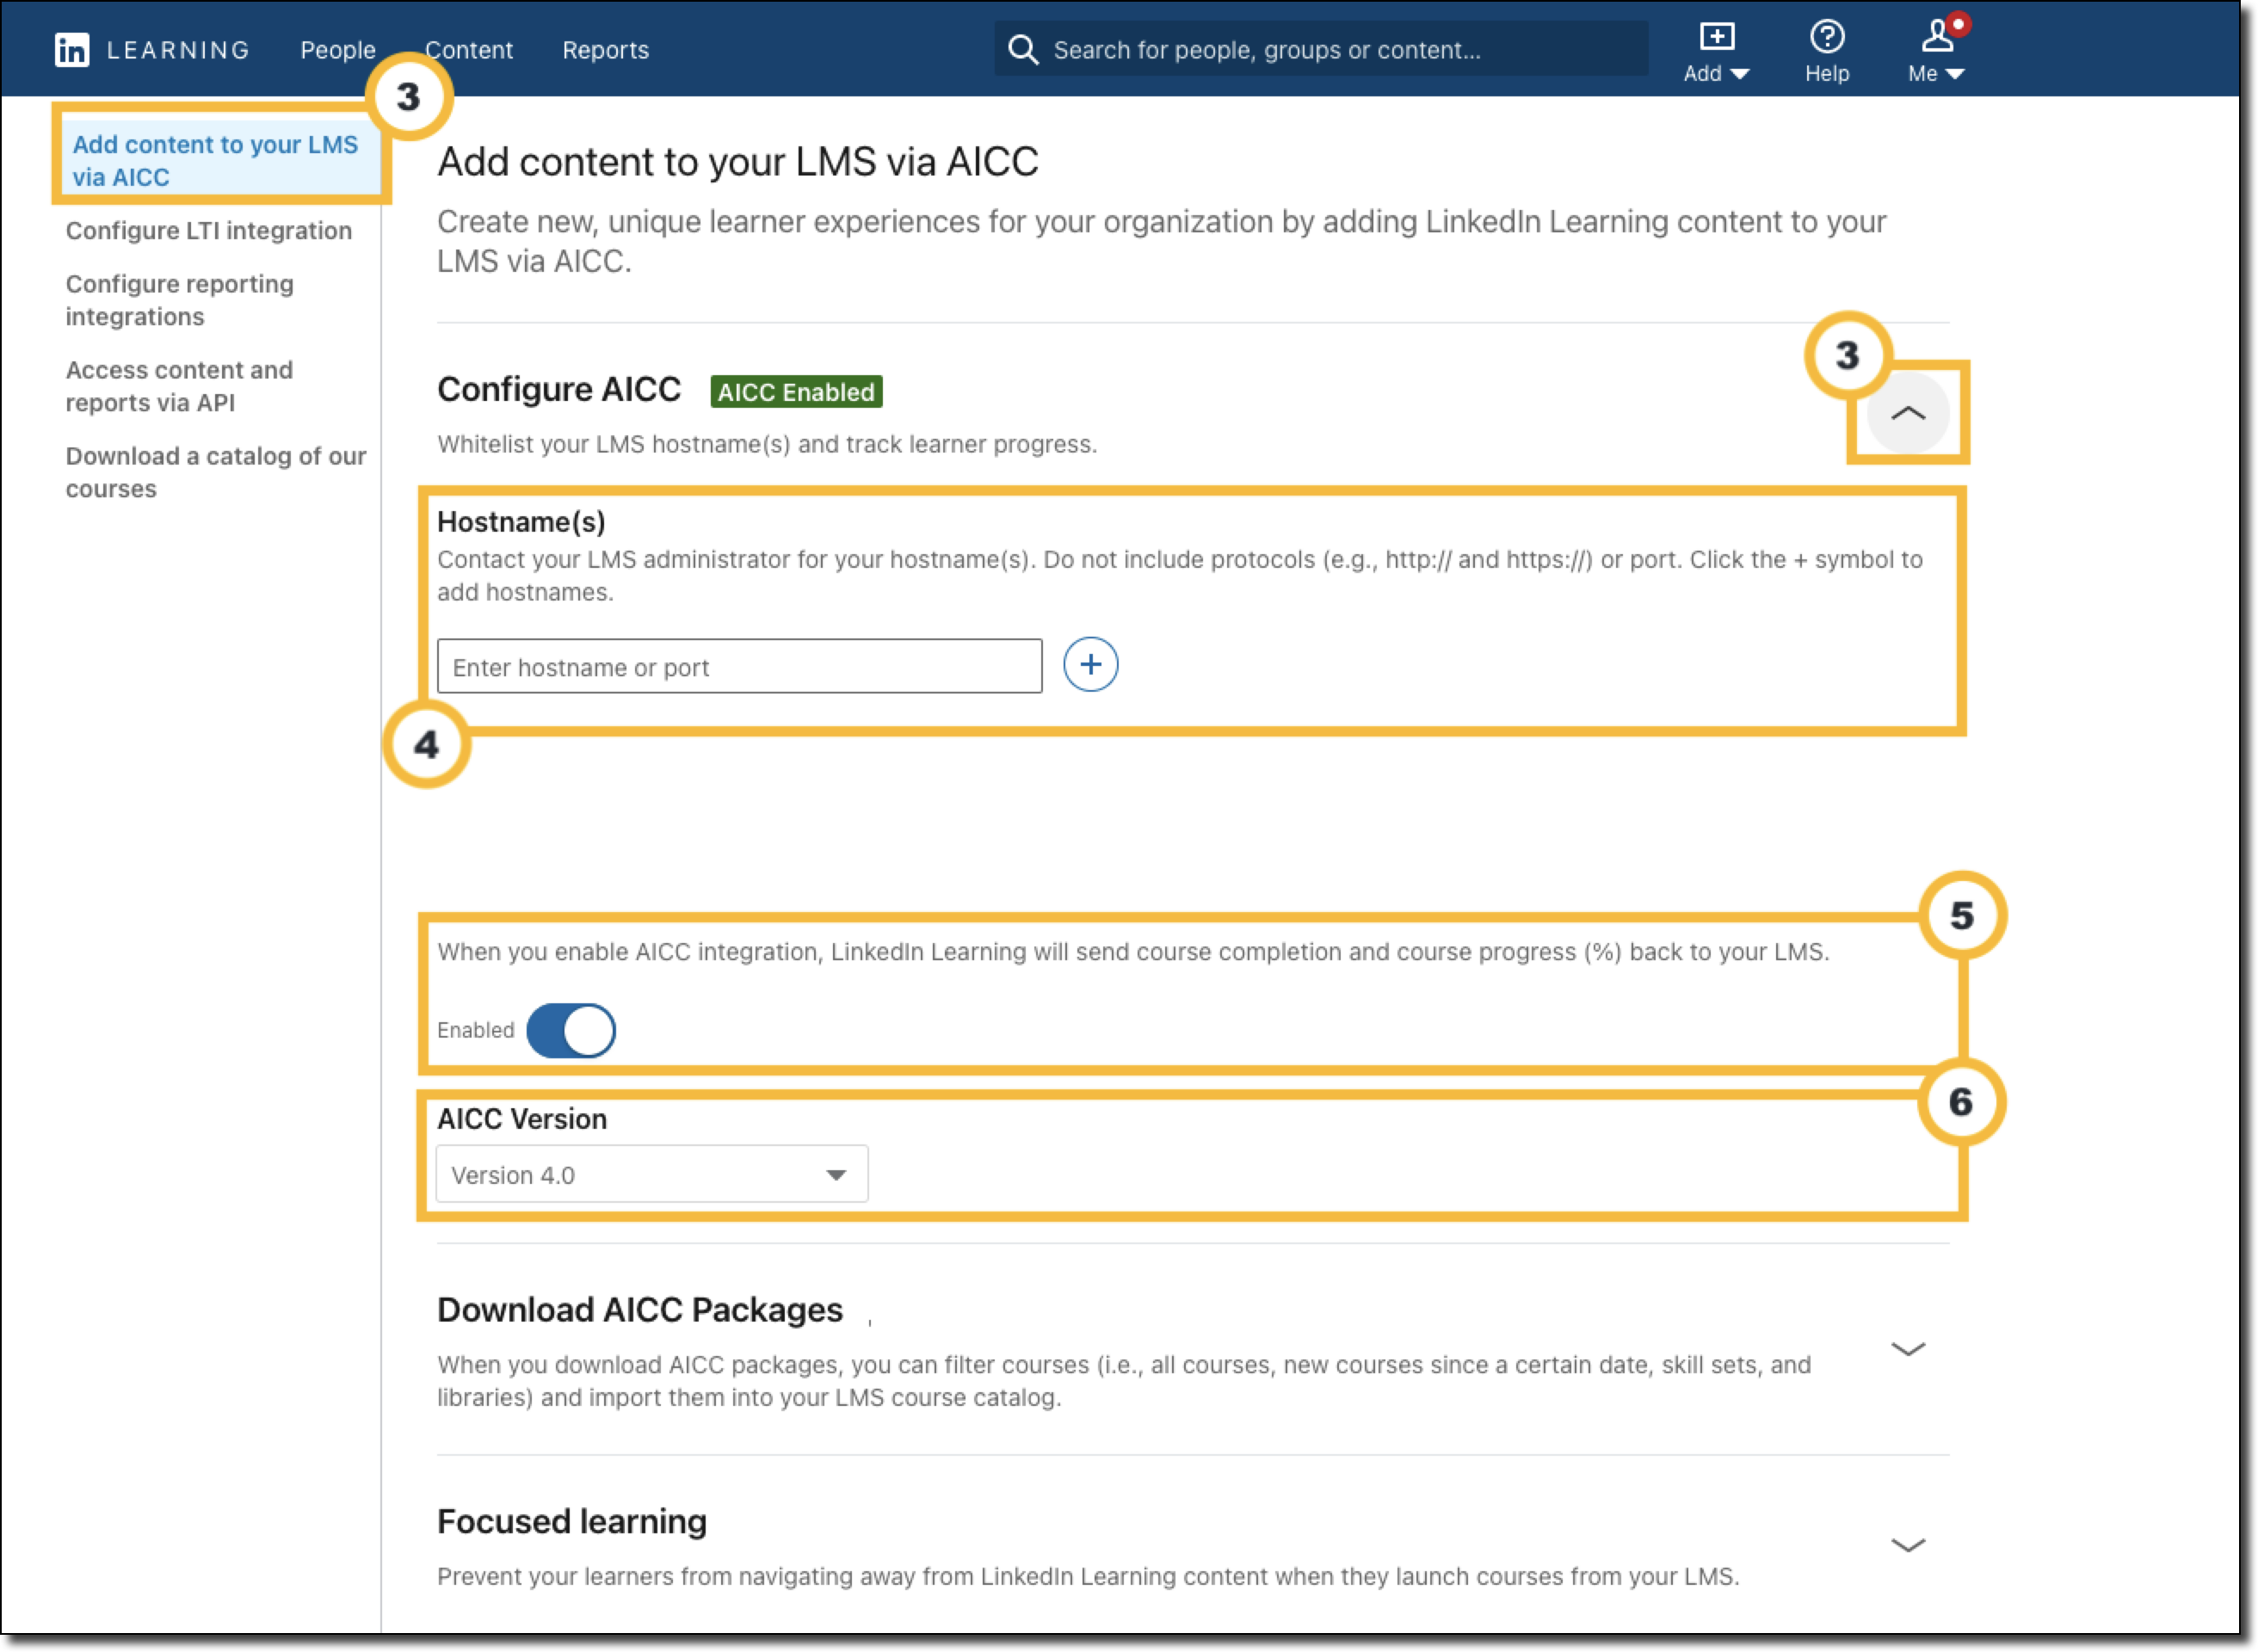Open the Reports menu

[605, 50]
